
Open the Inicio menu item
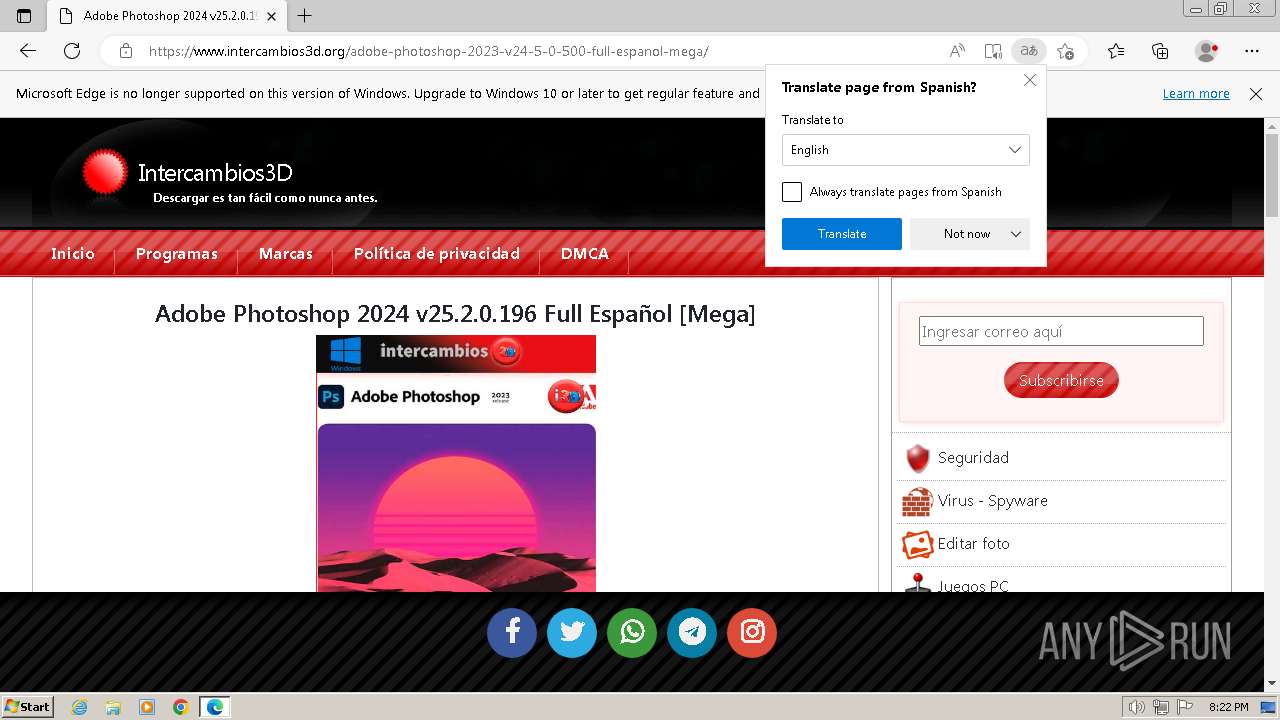click(73, 254)
